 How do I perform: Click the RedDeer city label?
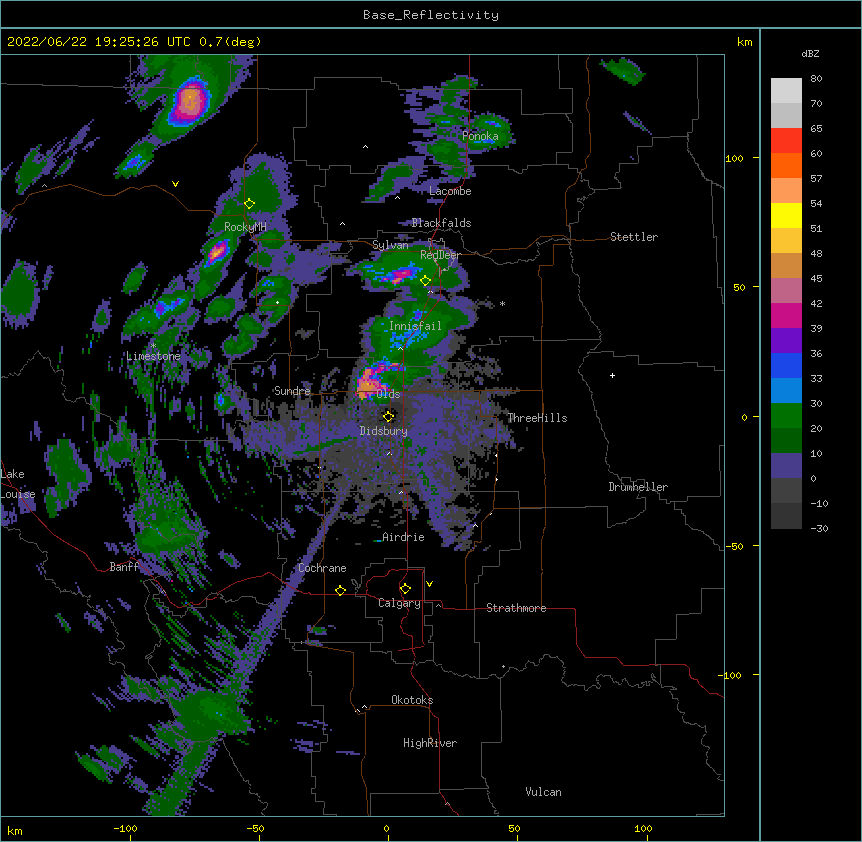tap(440, 255)
